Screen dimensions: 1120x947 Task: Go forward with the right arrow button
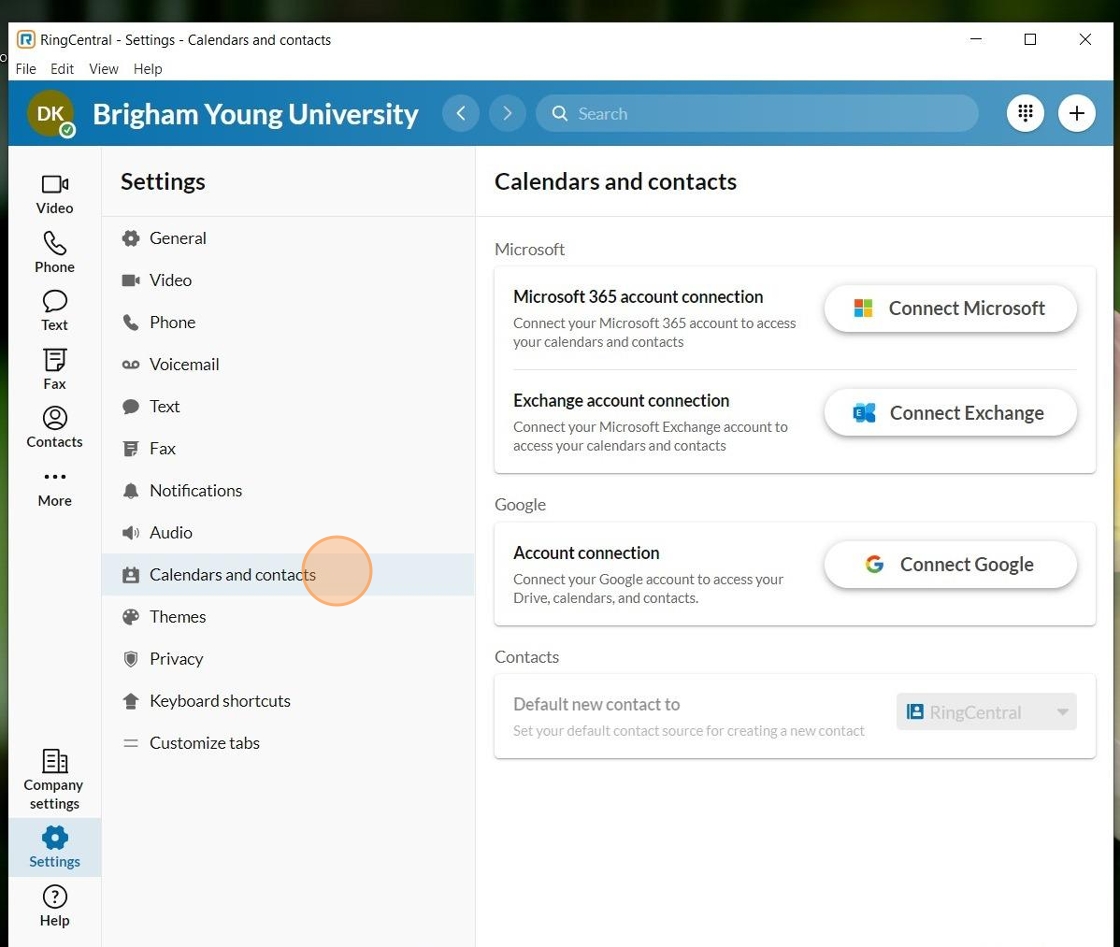pos(507,113)
